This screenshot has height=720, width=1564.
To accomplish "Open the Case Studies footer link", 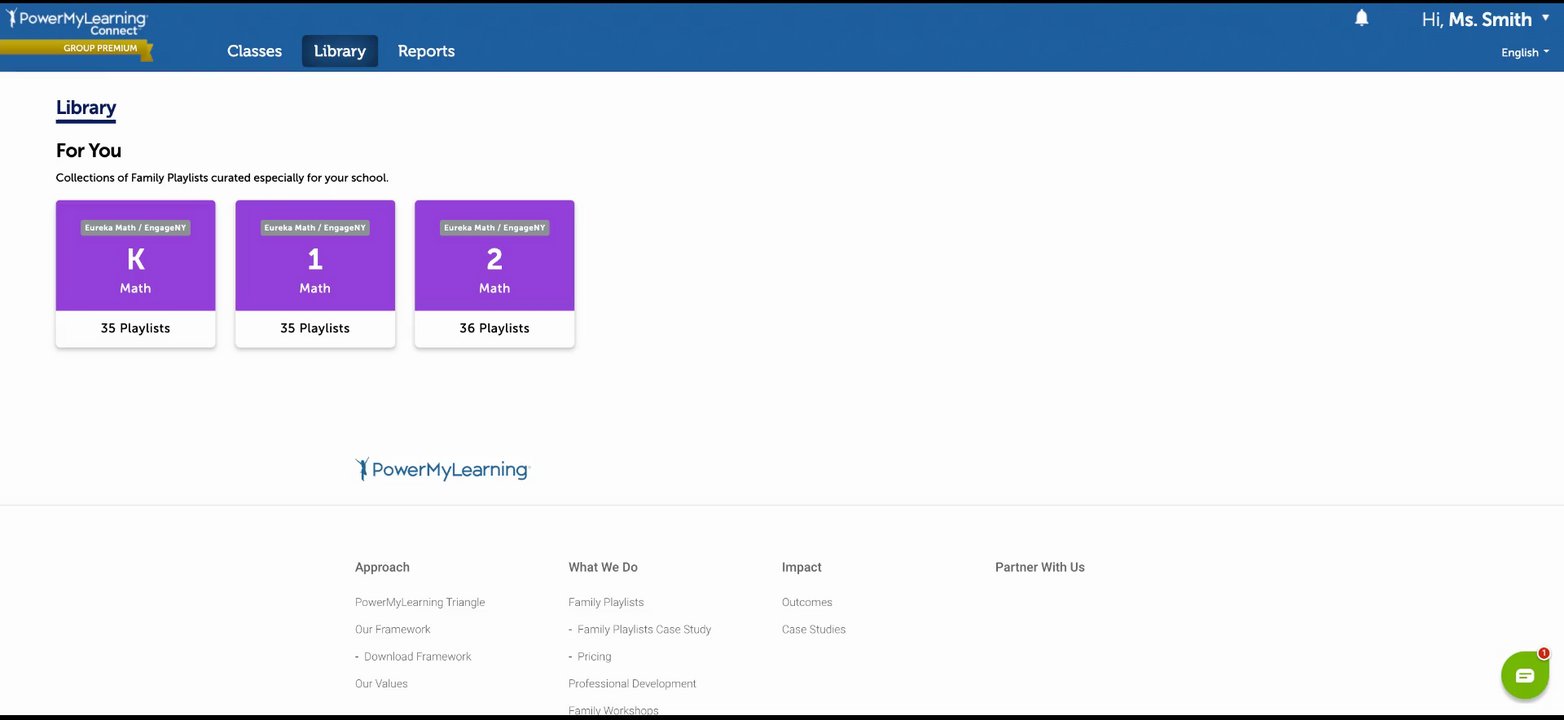I will point(814,629).
